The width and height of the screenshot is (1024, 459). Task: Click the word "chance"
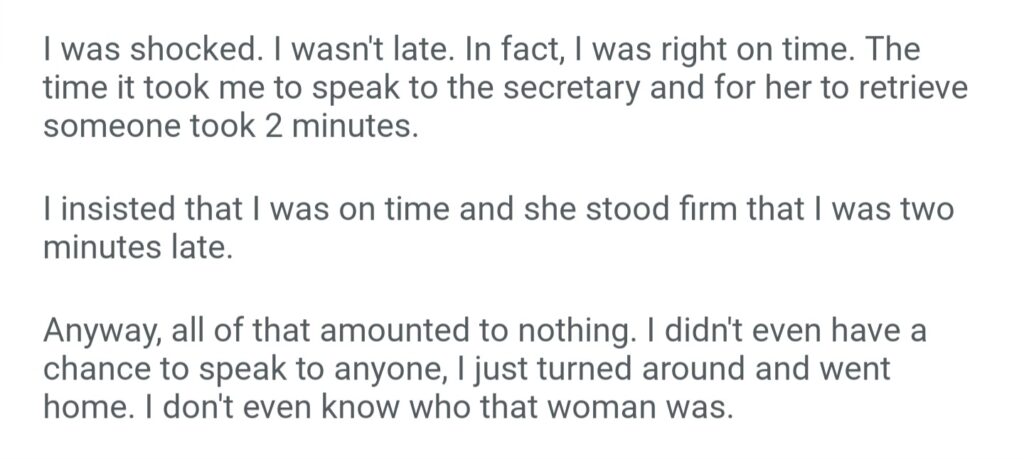98,372
